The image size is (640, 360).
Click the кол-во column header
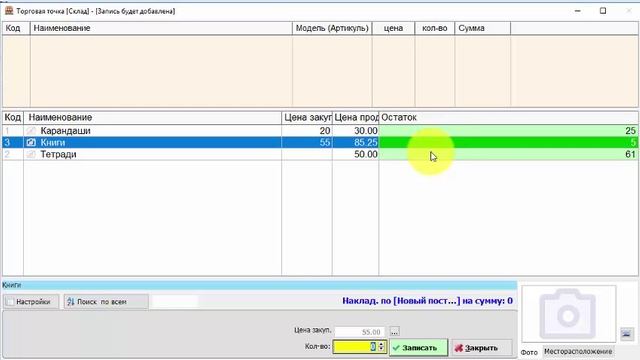tap(435, 28)
